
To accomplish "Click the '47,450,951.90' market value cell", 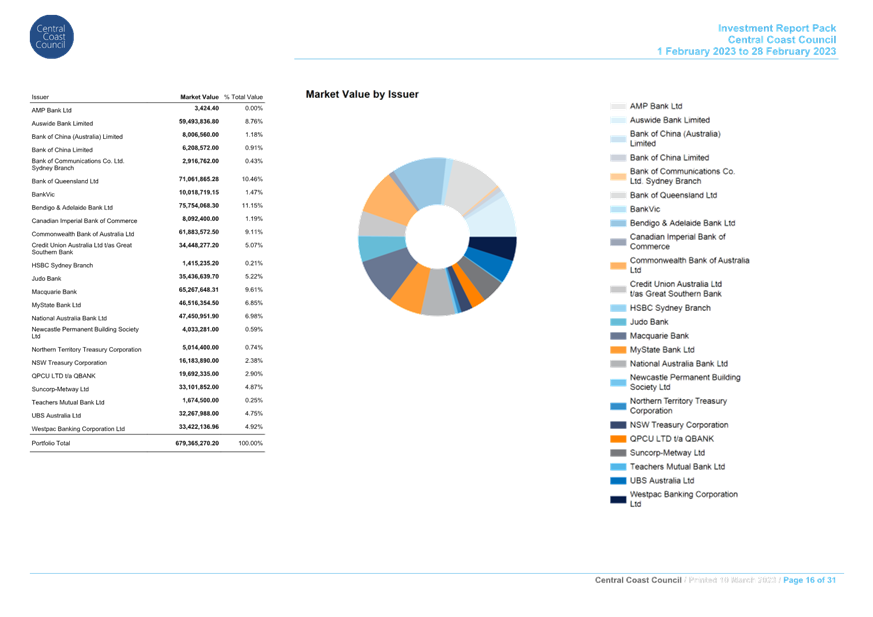I will (x=199, y=316).
